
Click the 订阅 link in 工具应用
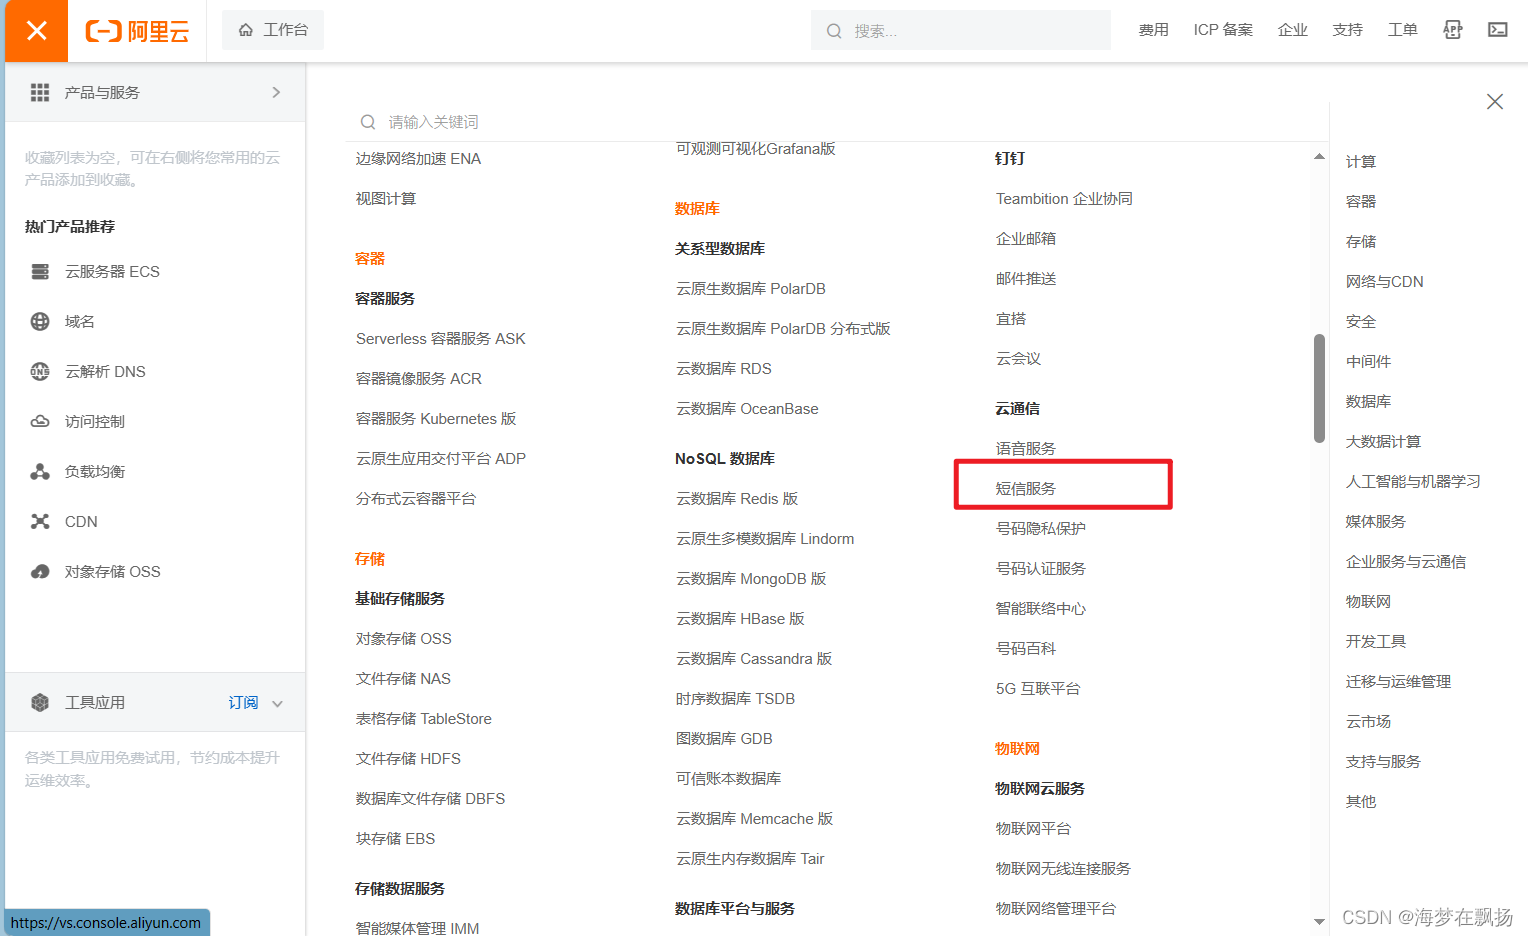point(243,702)
